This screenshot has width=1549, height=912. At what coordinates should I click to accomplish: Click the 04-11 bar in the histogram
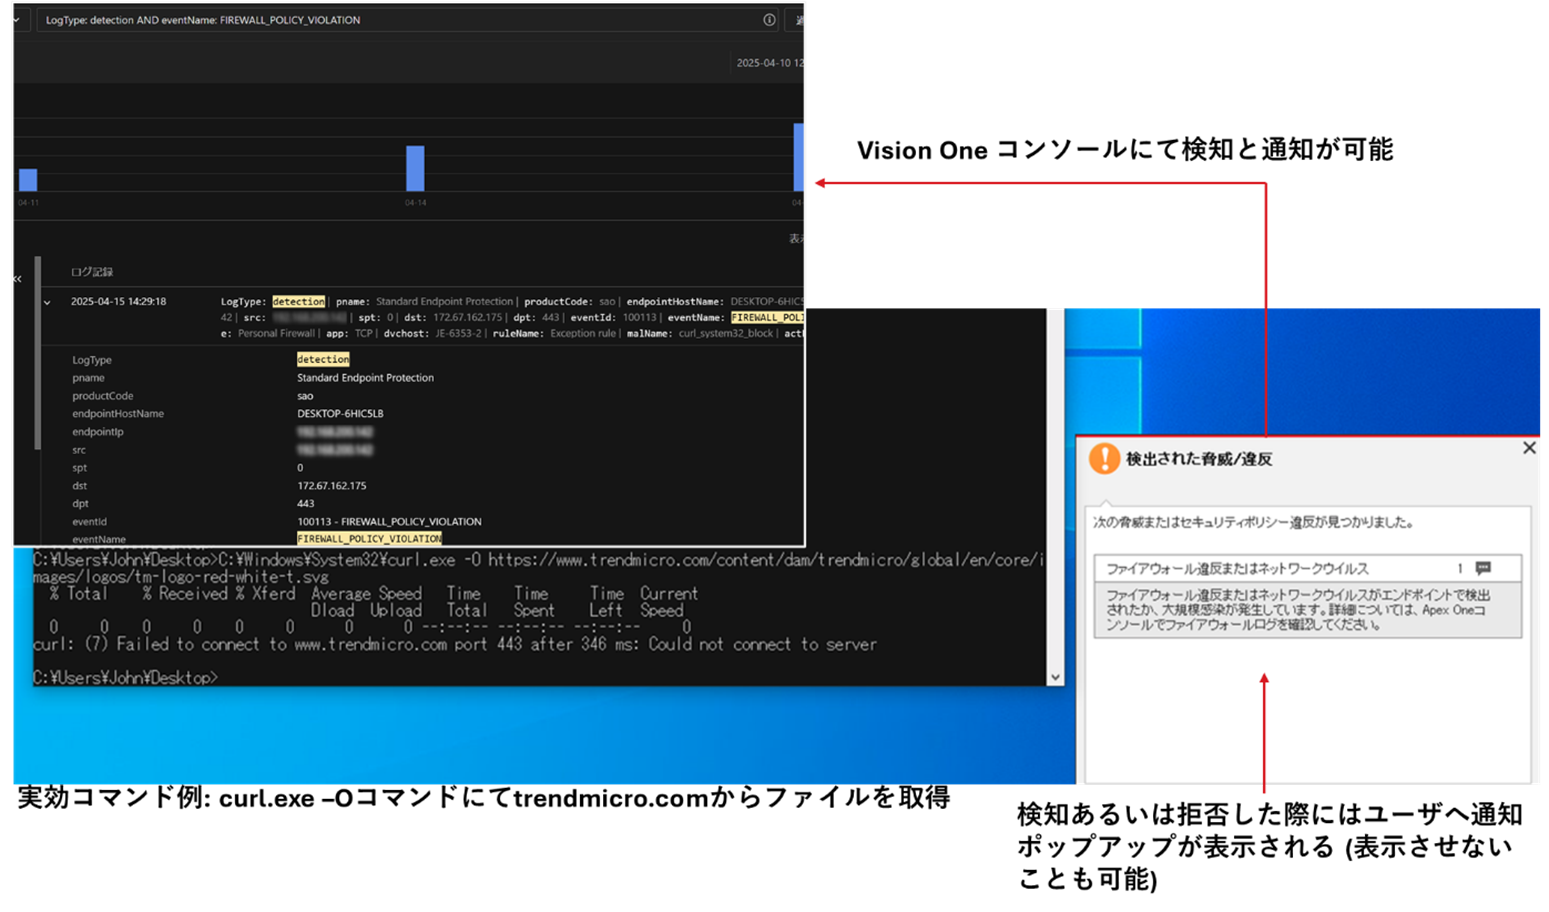(x=28, y=180)
